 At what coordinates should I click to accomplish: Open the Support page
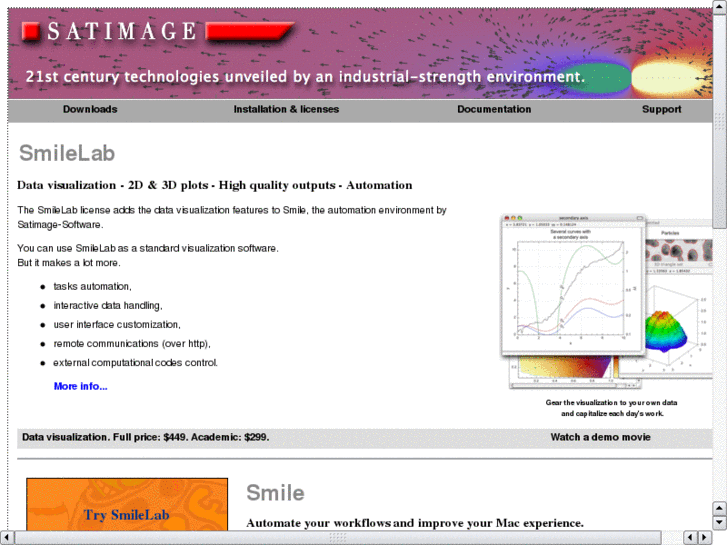pos(661,109)
